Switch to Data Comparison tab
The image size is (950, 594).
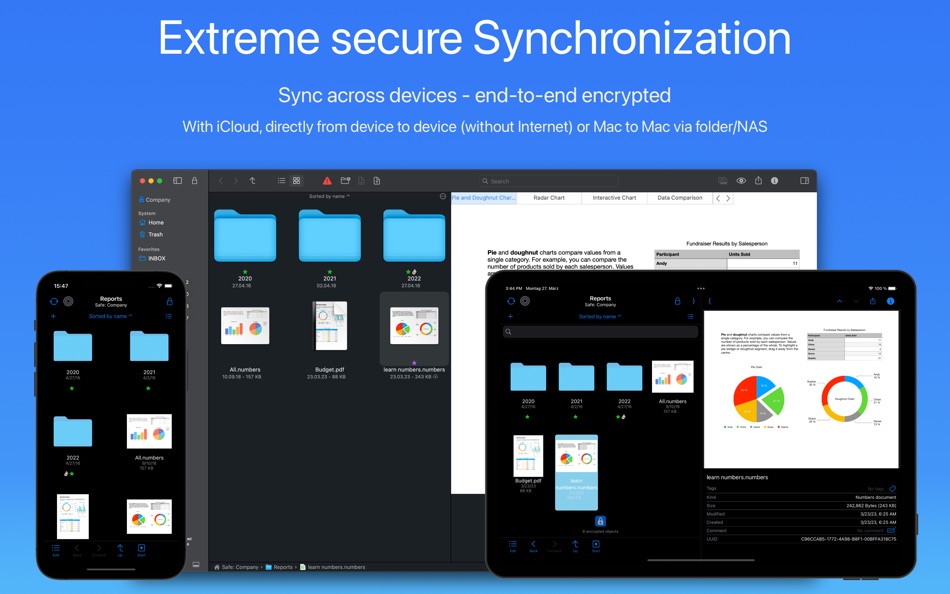click(680, 198)
